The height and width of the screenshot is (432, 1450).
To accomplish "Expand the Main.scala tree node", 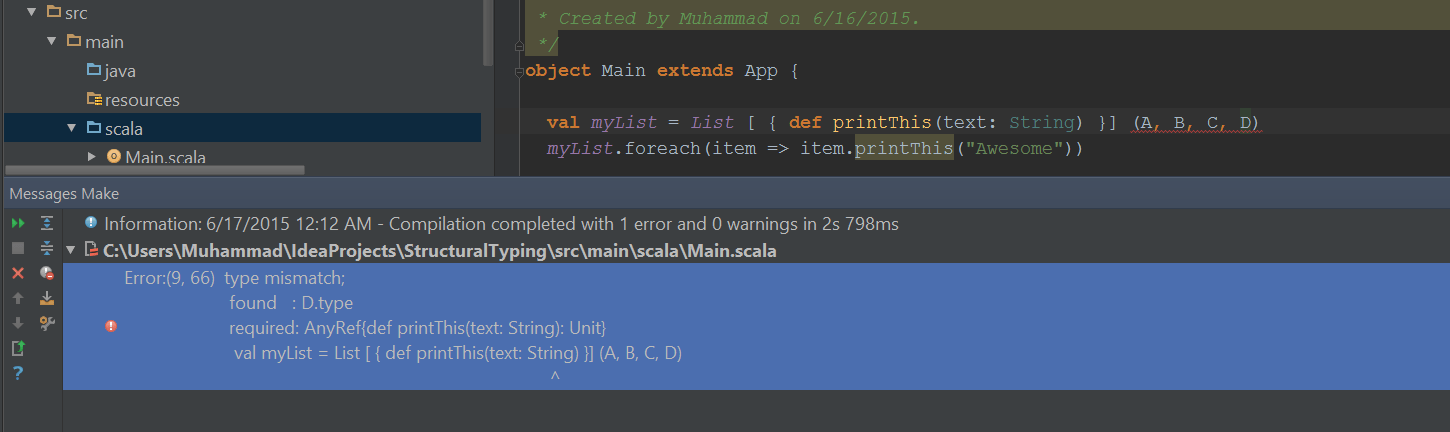I will click(x=92, y=156).
